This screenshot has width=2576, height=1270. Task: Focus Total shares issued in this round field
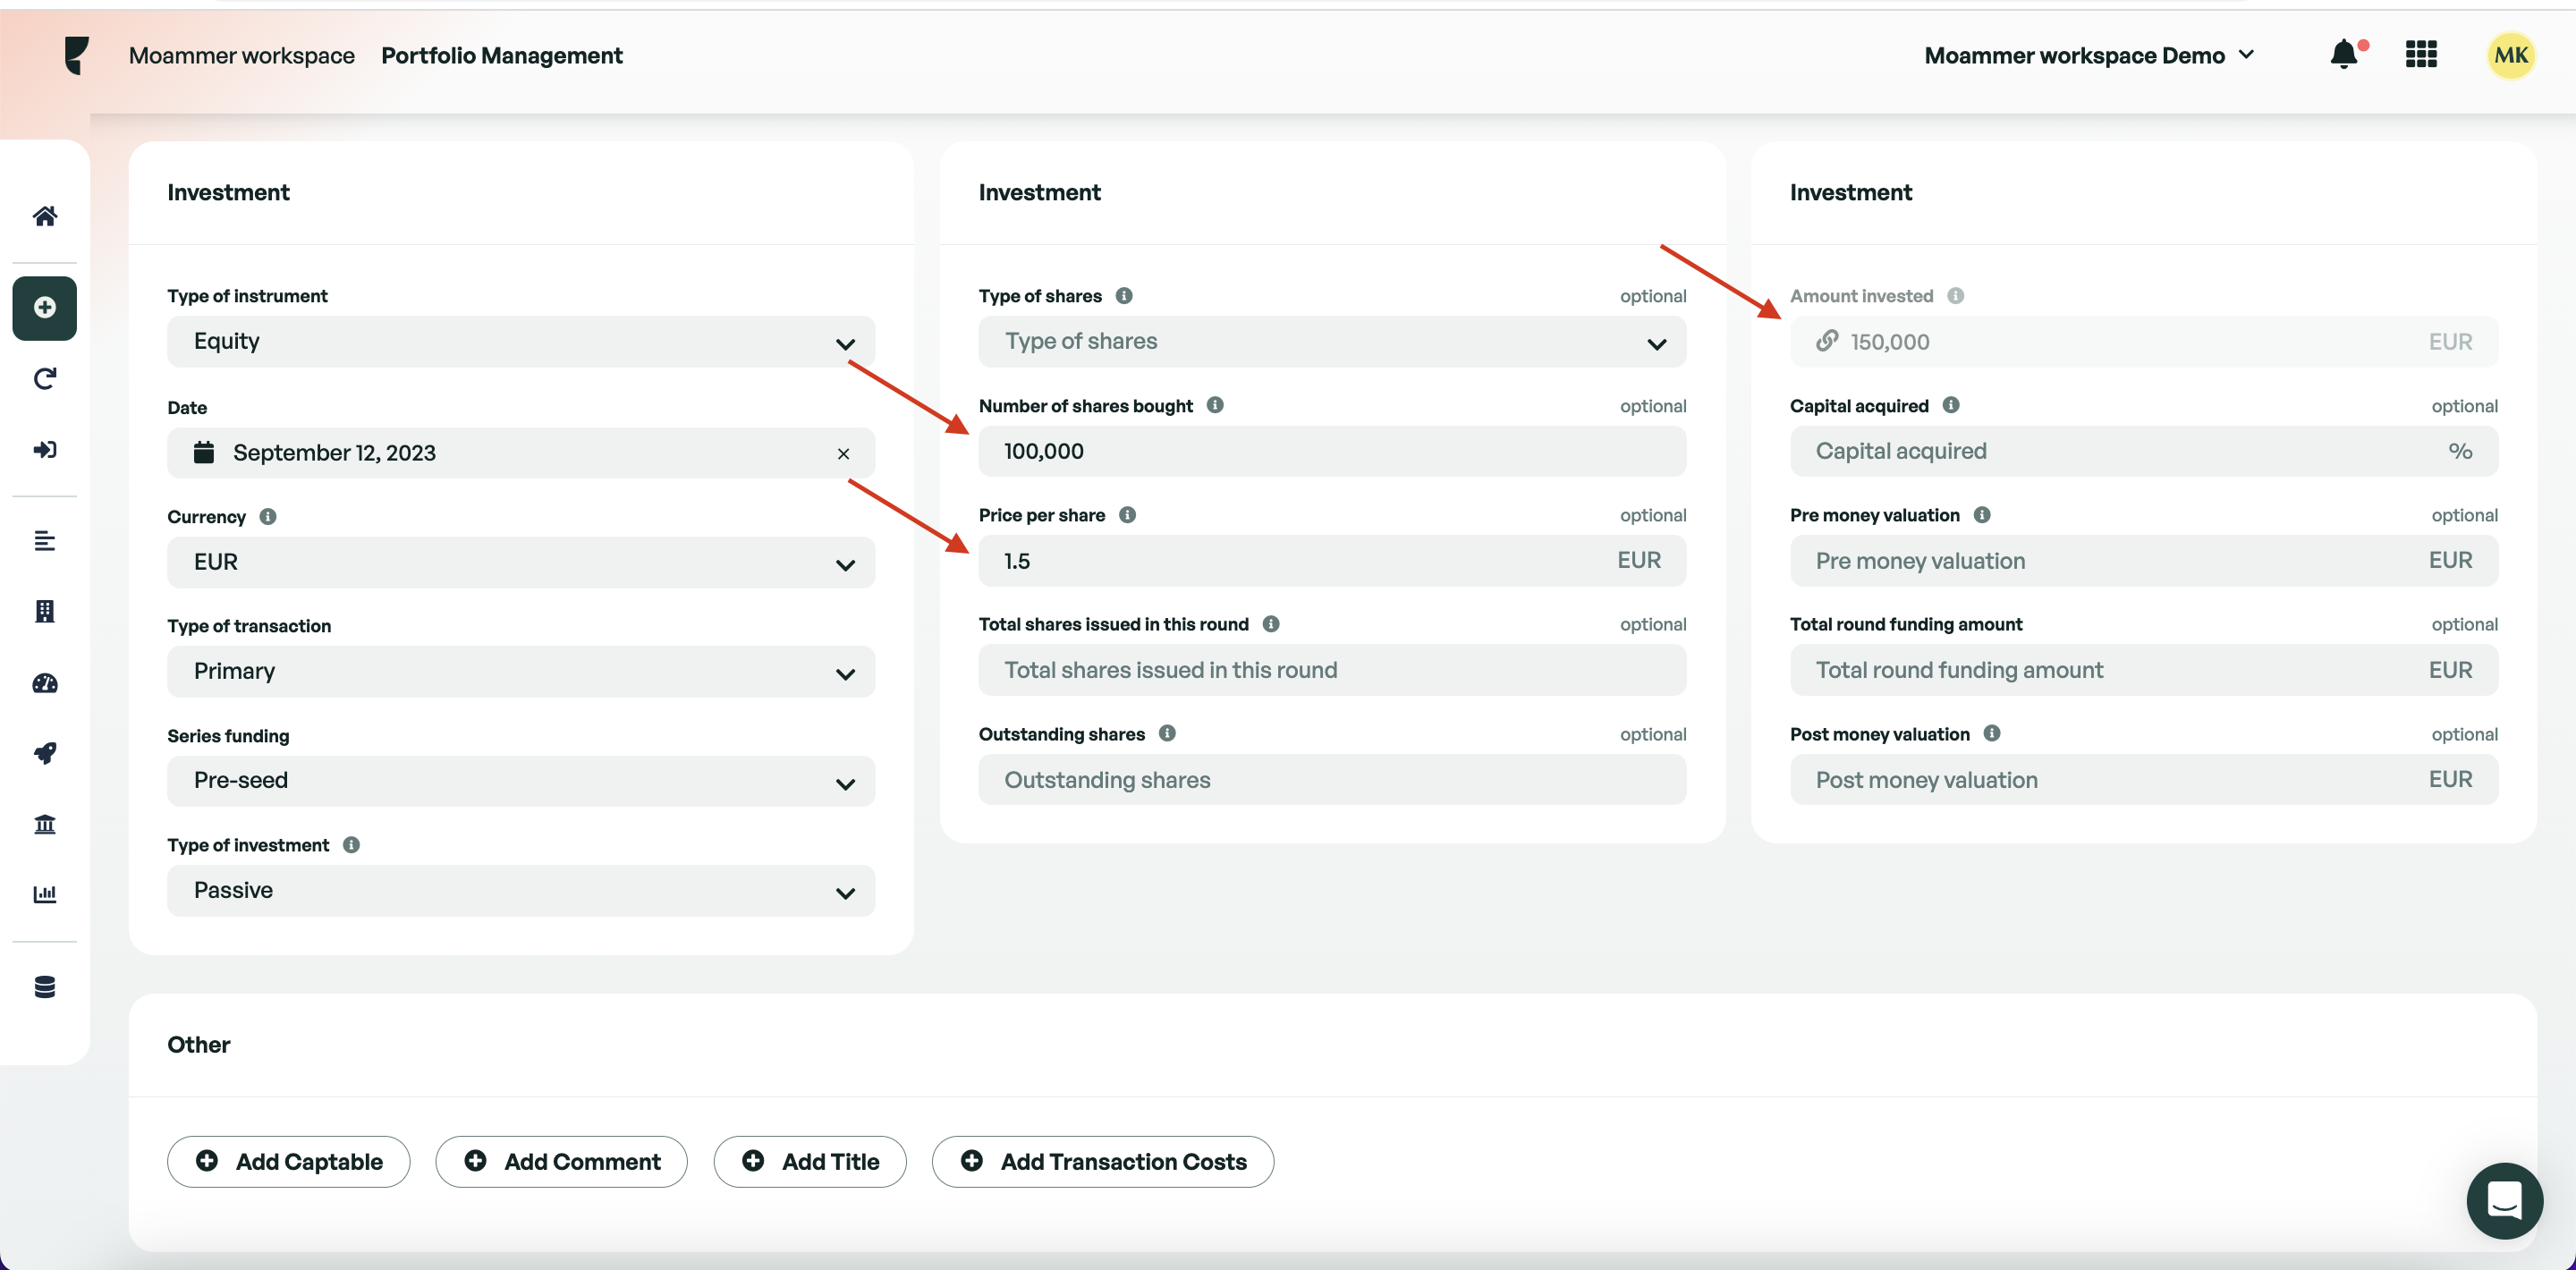(x=1332, y=671)
